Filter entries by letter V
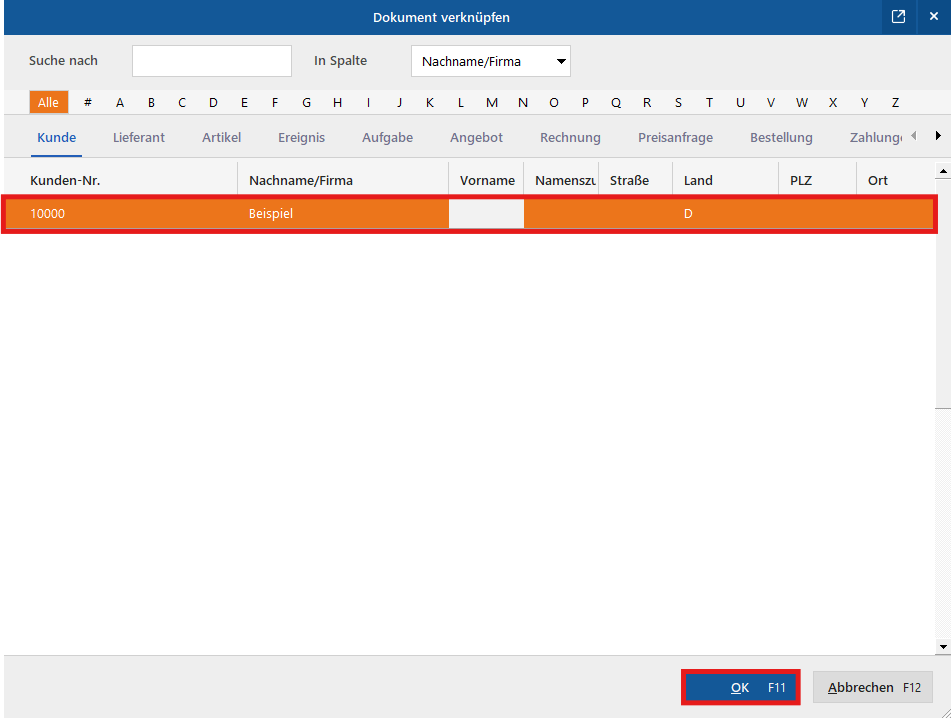951x718 pixels. pos(771,102)
